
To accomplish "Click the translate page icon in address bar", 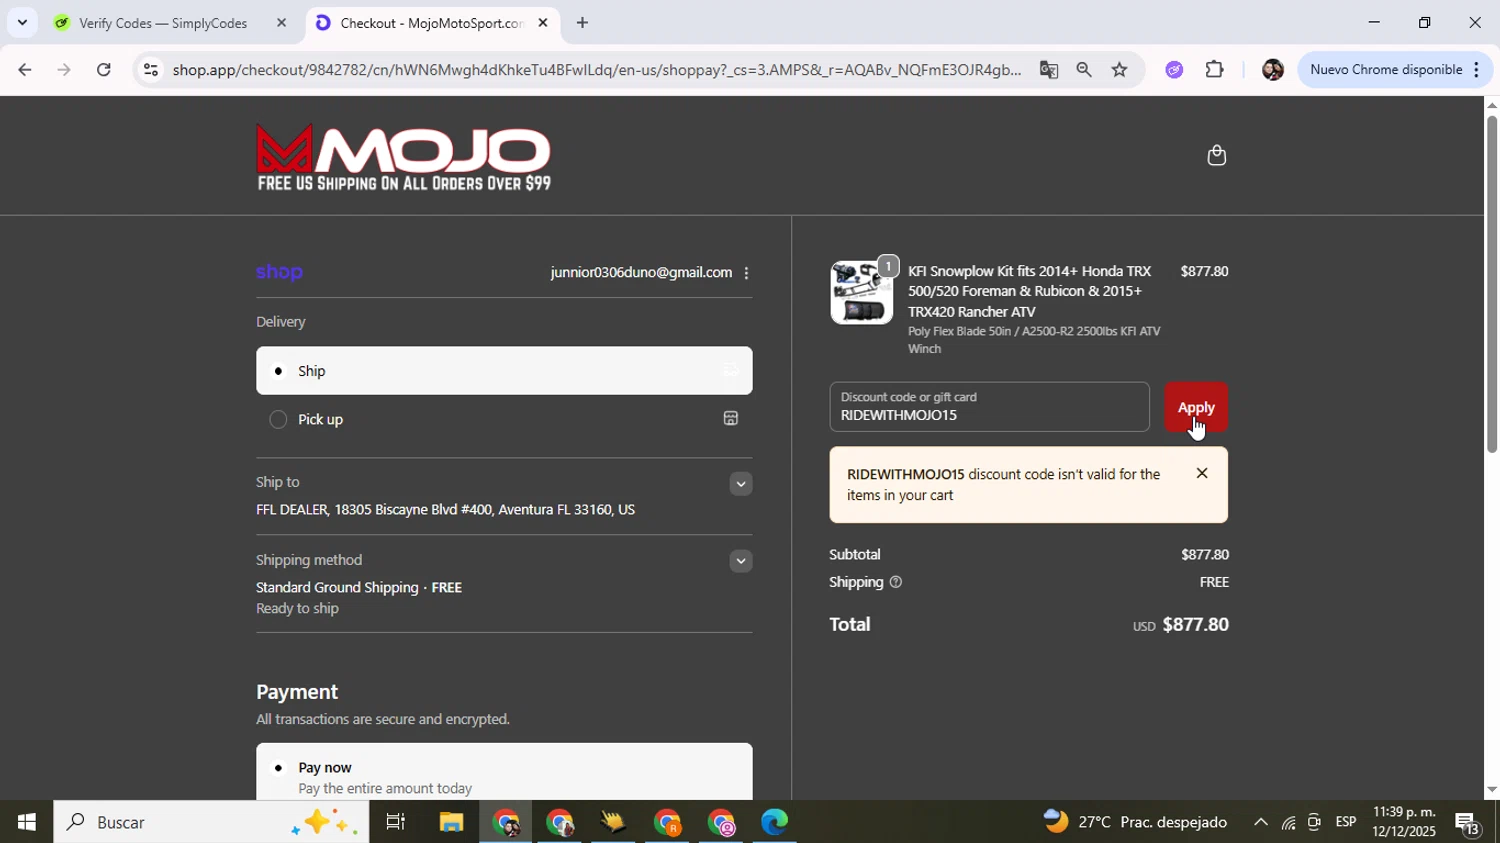I will click(x=1048, y=70).
